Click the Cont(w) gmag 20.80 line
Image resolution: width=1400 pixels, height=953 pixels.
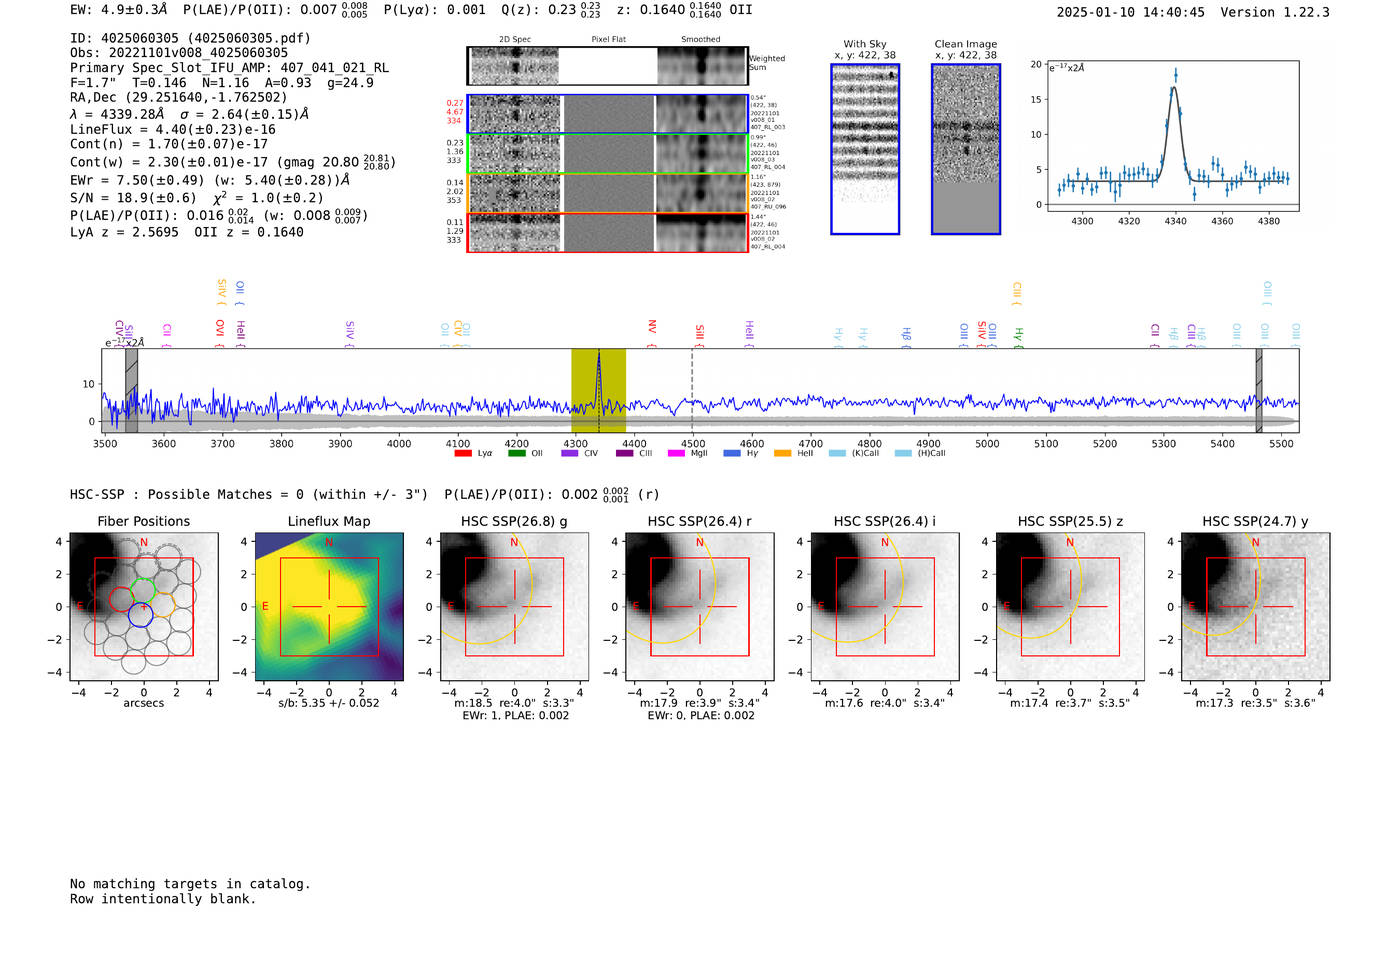point(233,161)
